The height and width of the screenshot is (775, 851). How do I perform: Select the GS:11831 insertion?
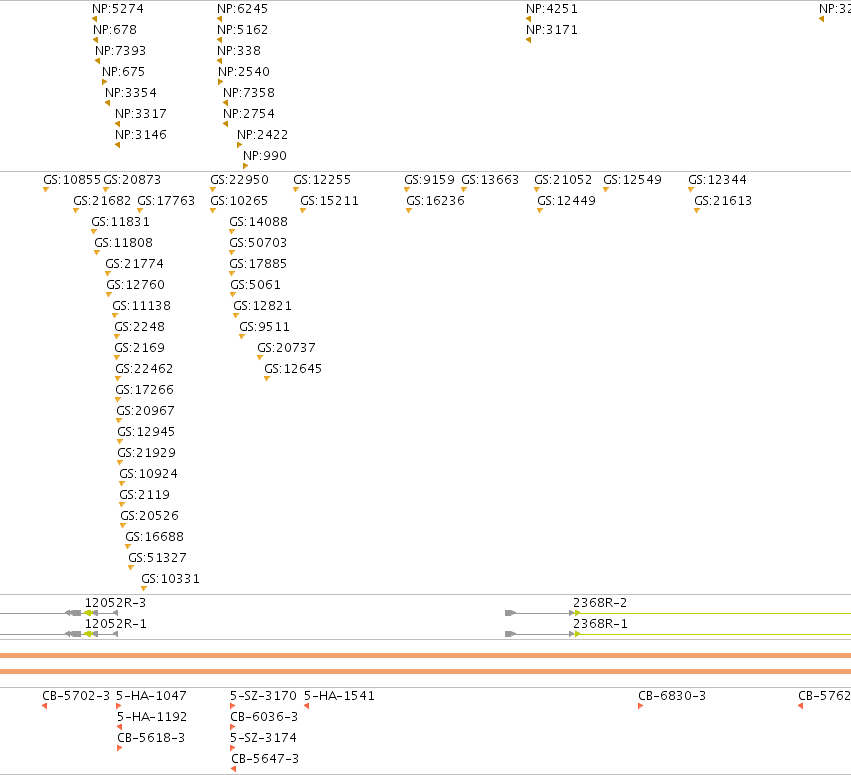(x=120, y=222)
